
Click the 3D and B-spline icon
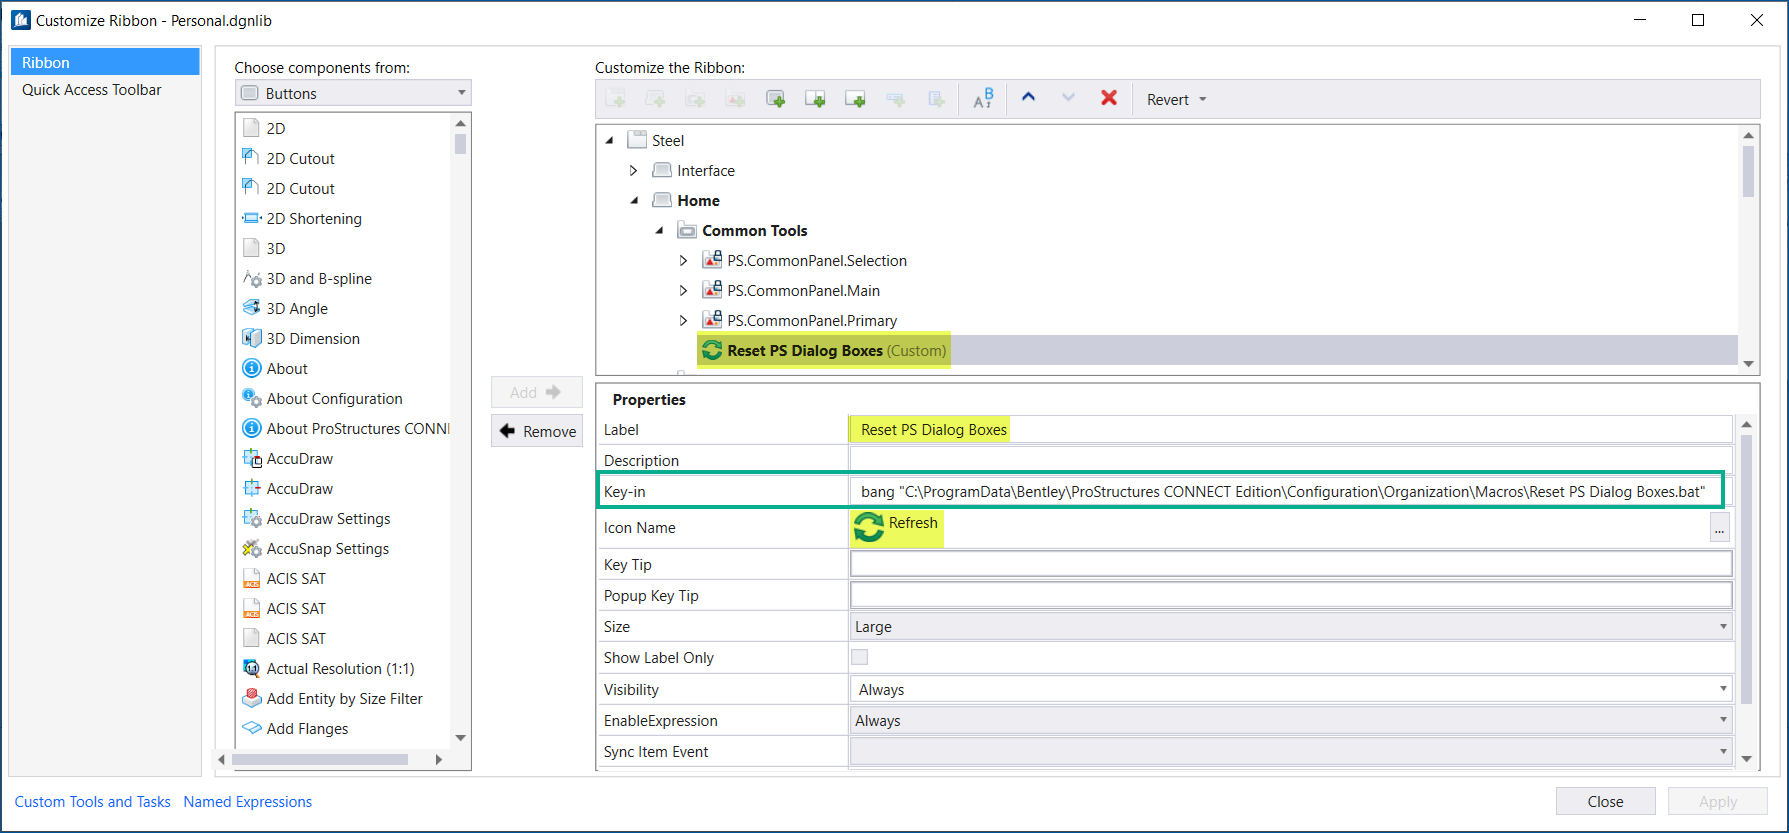[252, 278]
